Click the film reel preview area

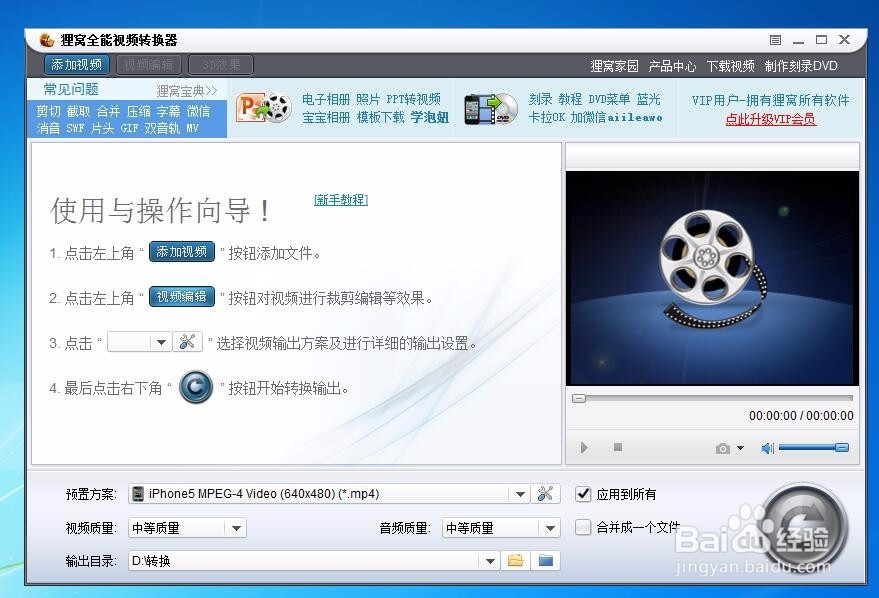pyautogui.click(x=712, y=277)
